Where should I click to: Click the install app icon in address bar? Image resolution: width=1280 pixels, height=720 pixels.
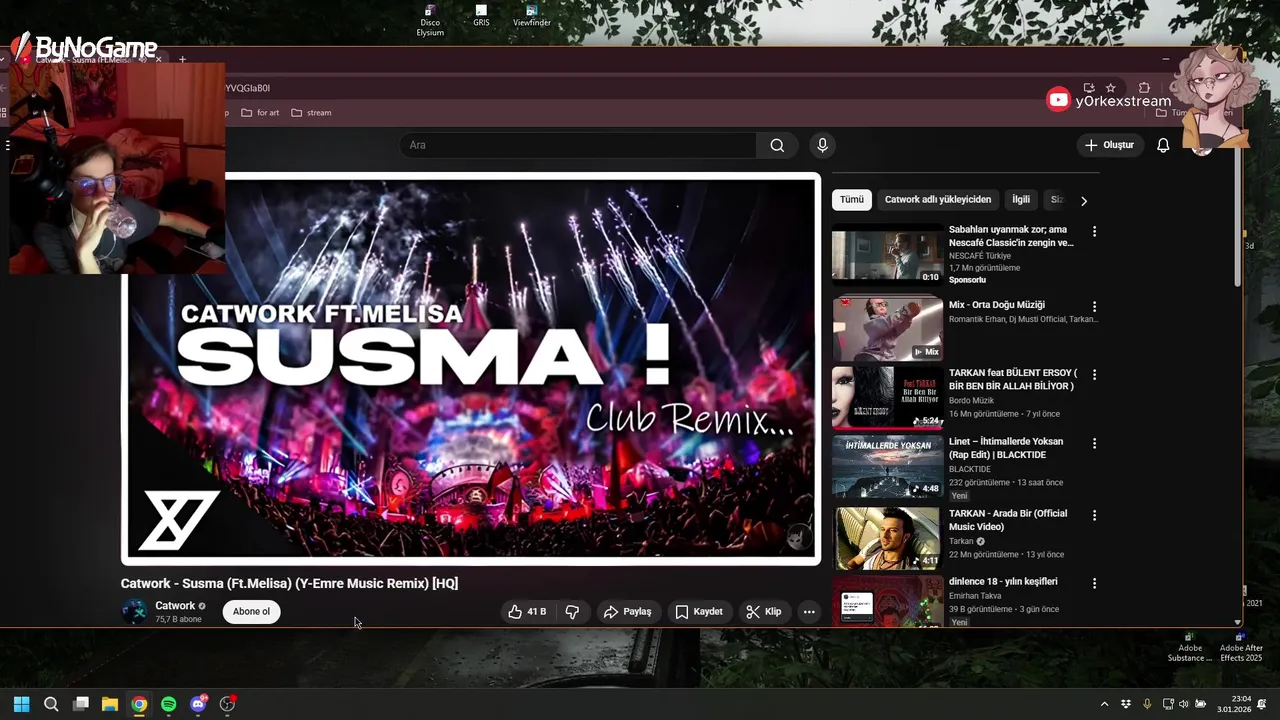point(1089,88)
